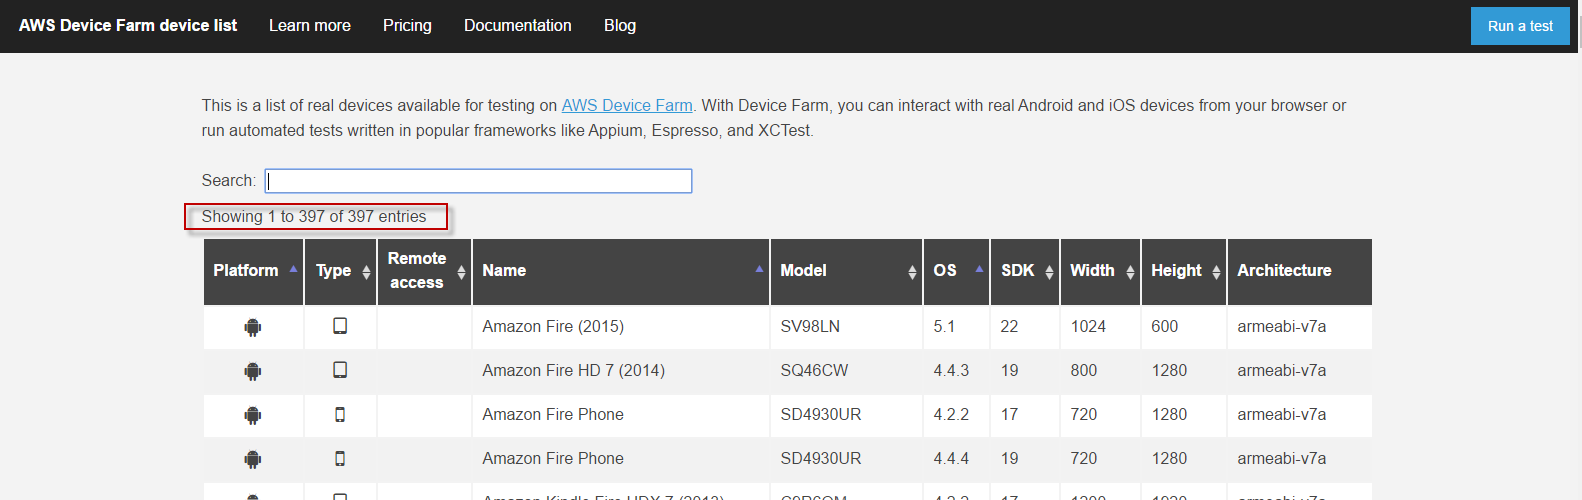
Task: Go to the Pricing page
Action: click(x=407, y=26)
